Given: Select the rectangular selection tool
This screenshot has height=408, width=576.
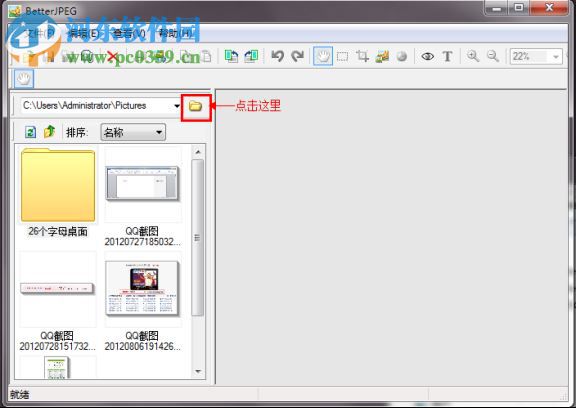Looking at the screenshot, I should click(342, 57).
